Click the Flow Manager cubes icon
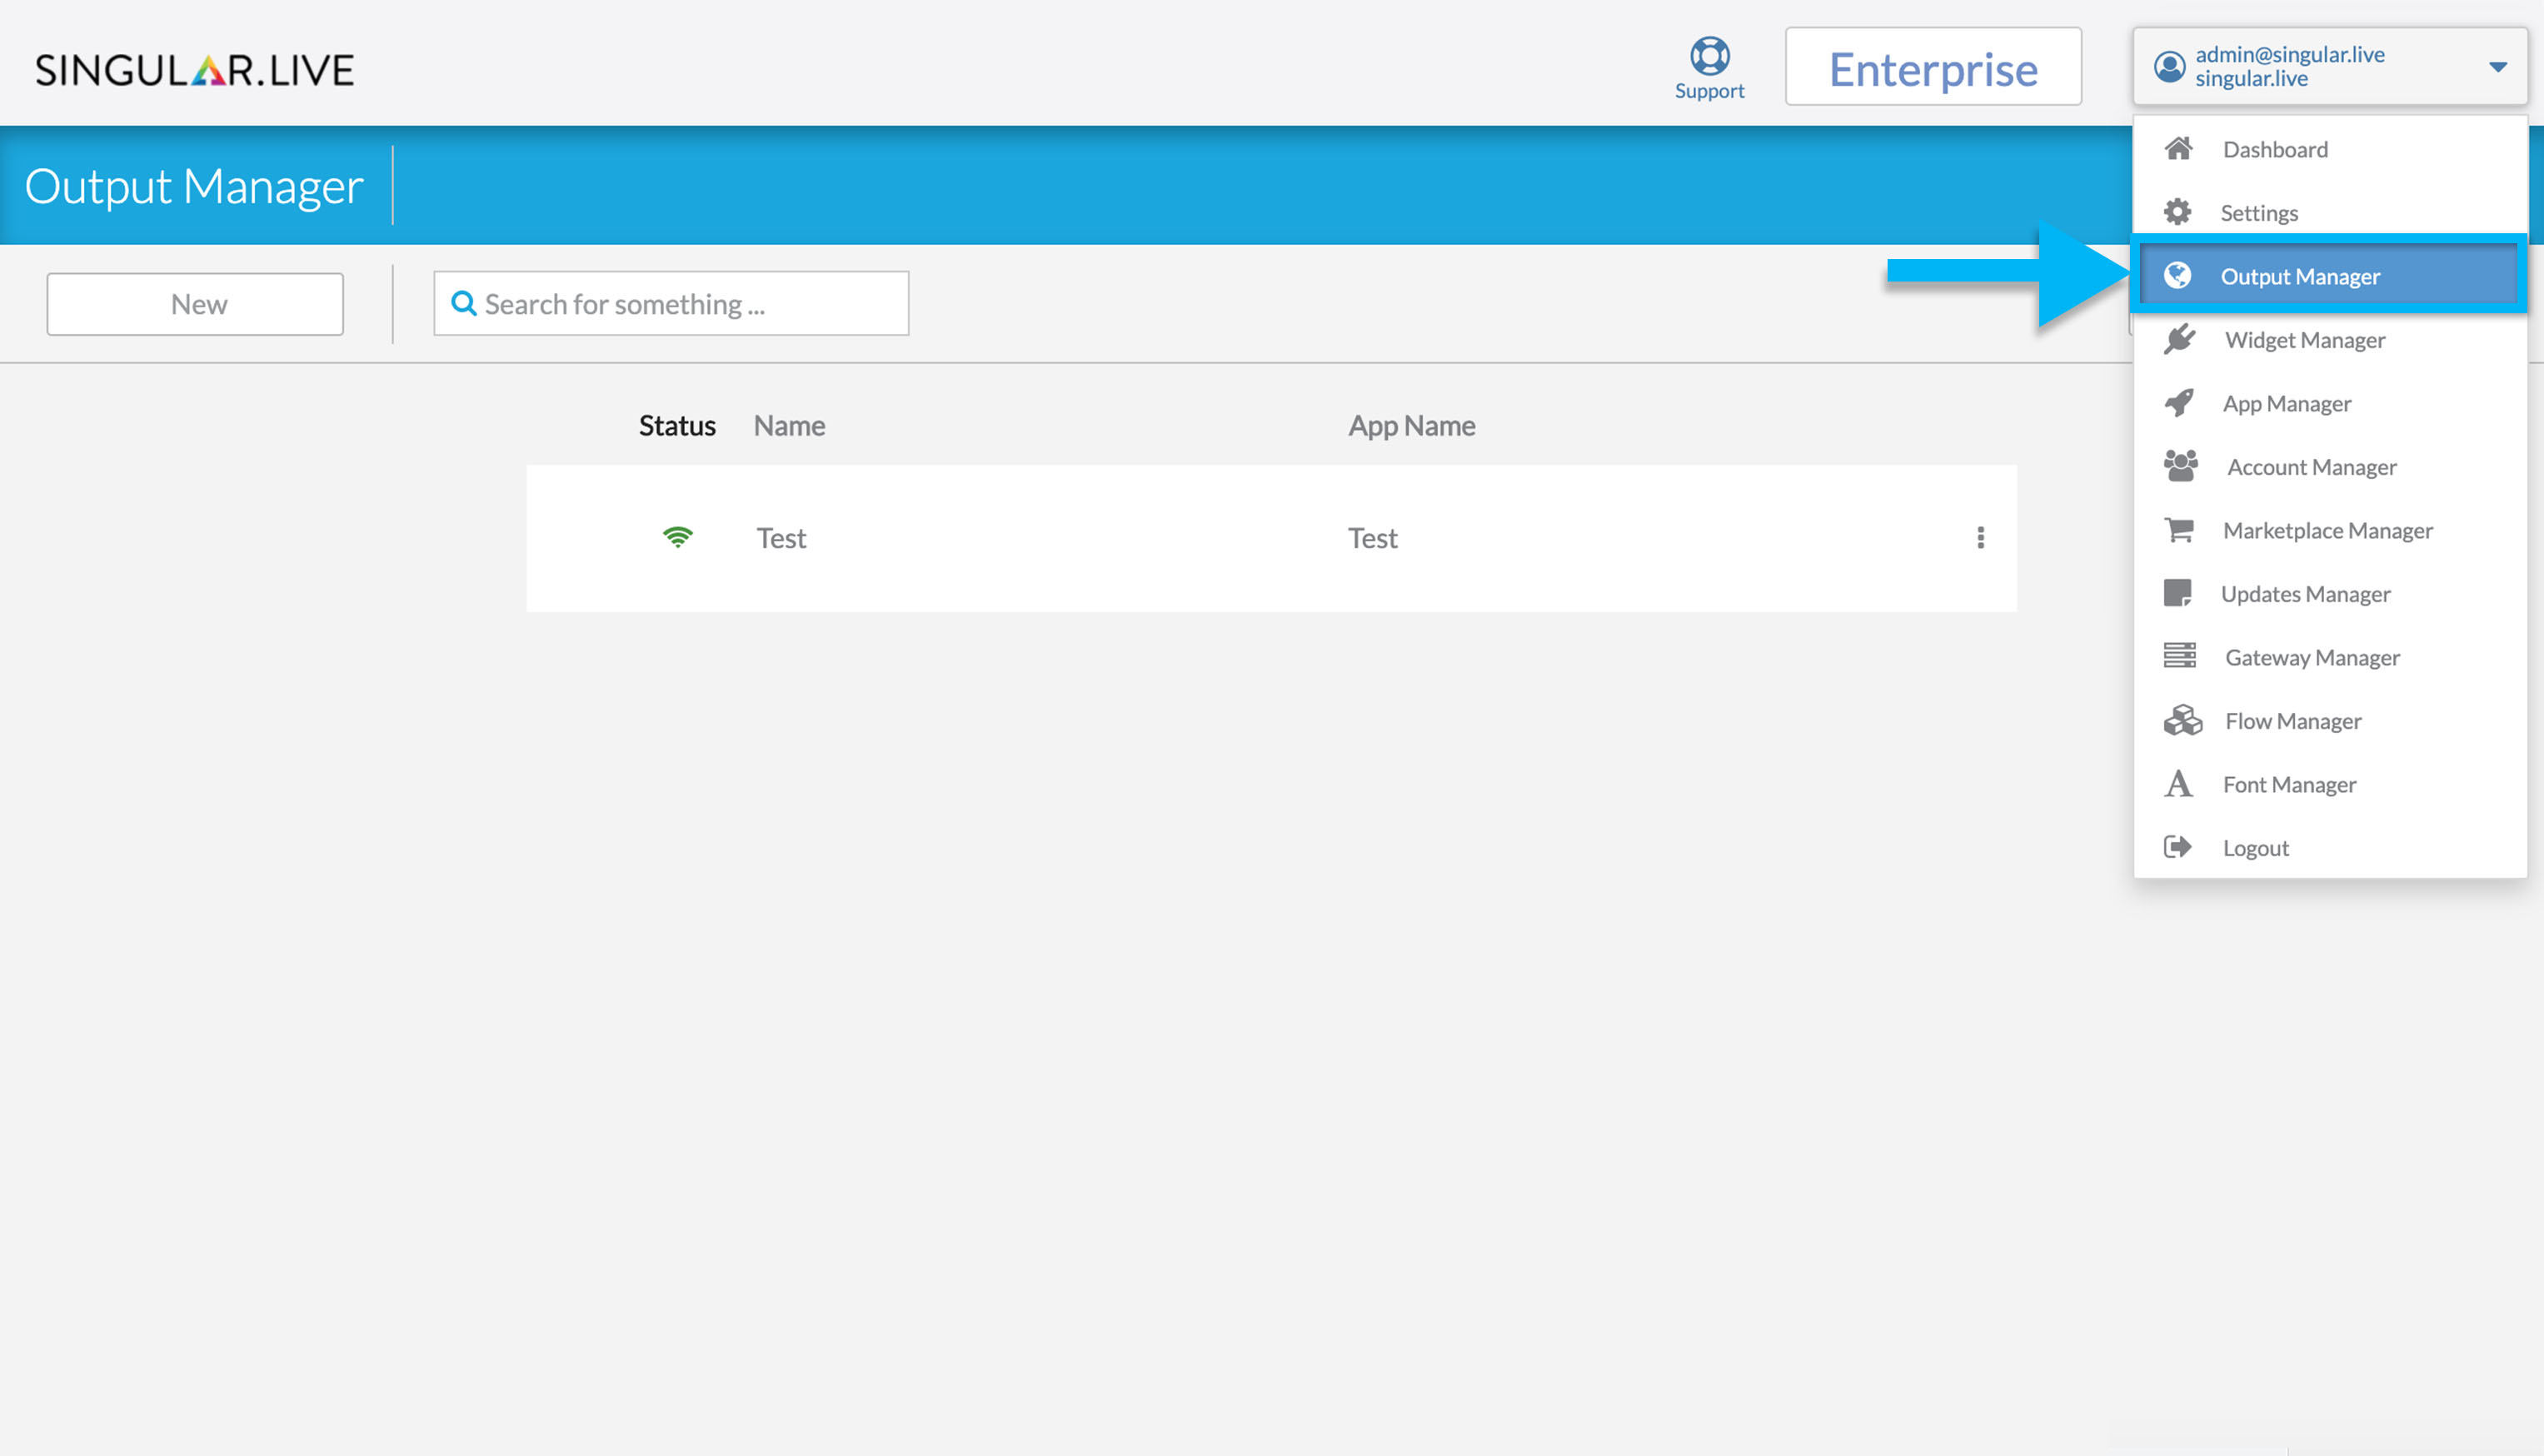 pos(2182,720)
